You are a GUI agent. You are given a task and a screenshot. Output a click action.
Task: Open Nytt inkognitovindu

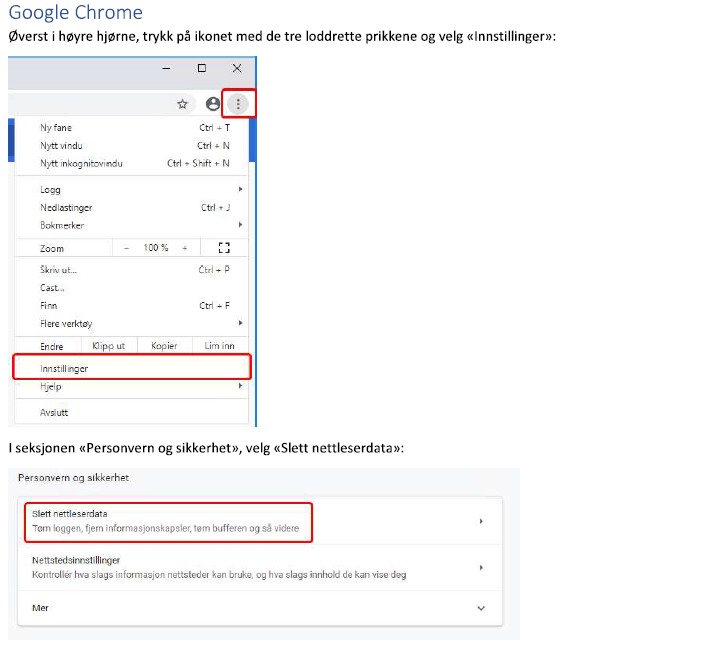(131, 164)
